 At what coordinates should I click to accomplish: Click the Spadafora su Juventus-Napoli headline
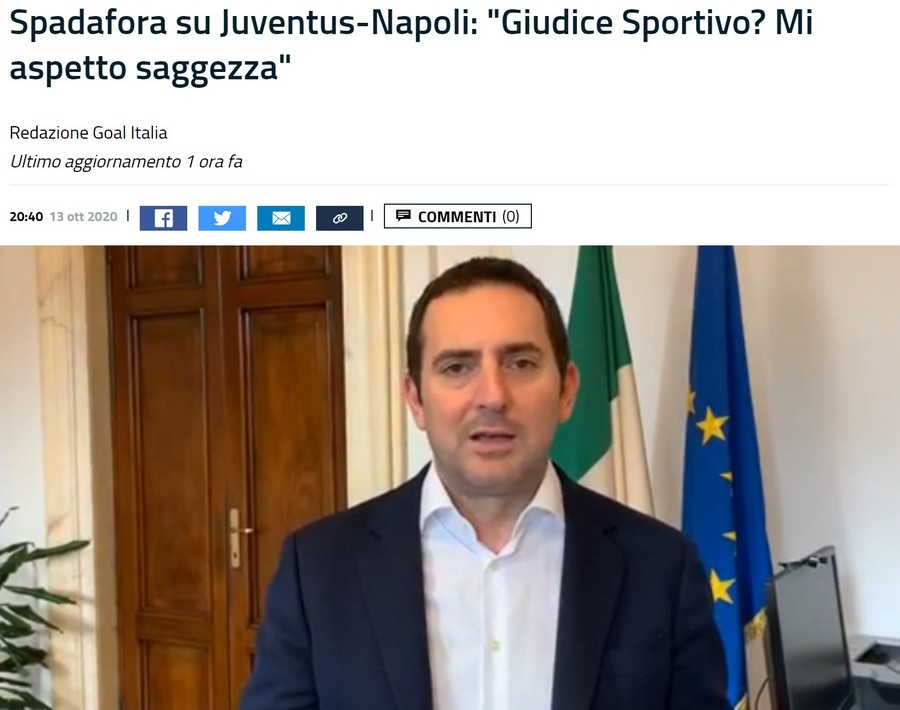click(x=412, y=44)
